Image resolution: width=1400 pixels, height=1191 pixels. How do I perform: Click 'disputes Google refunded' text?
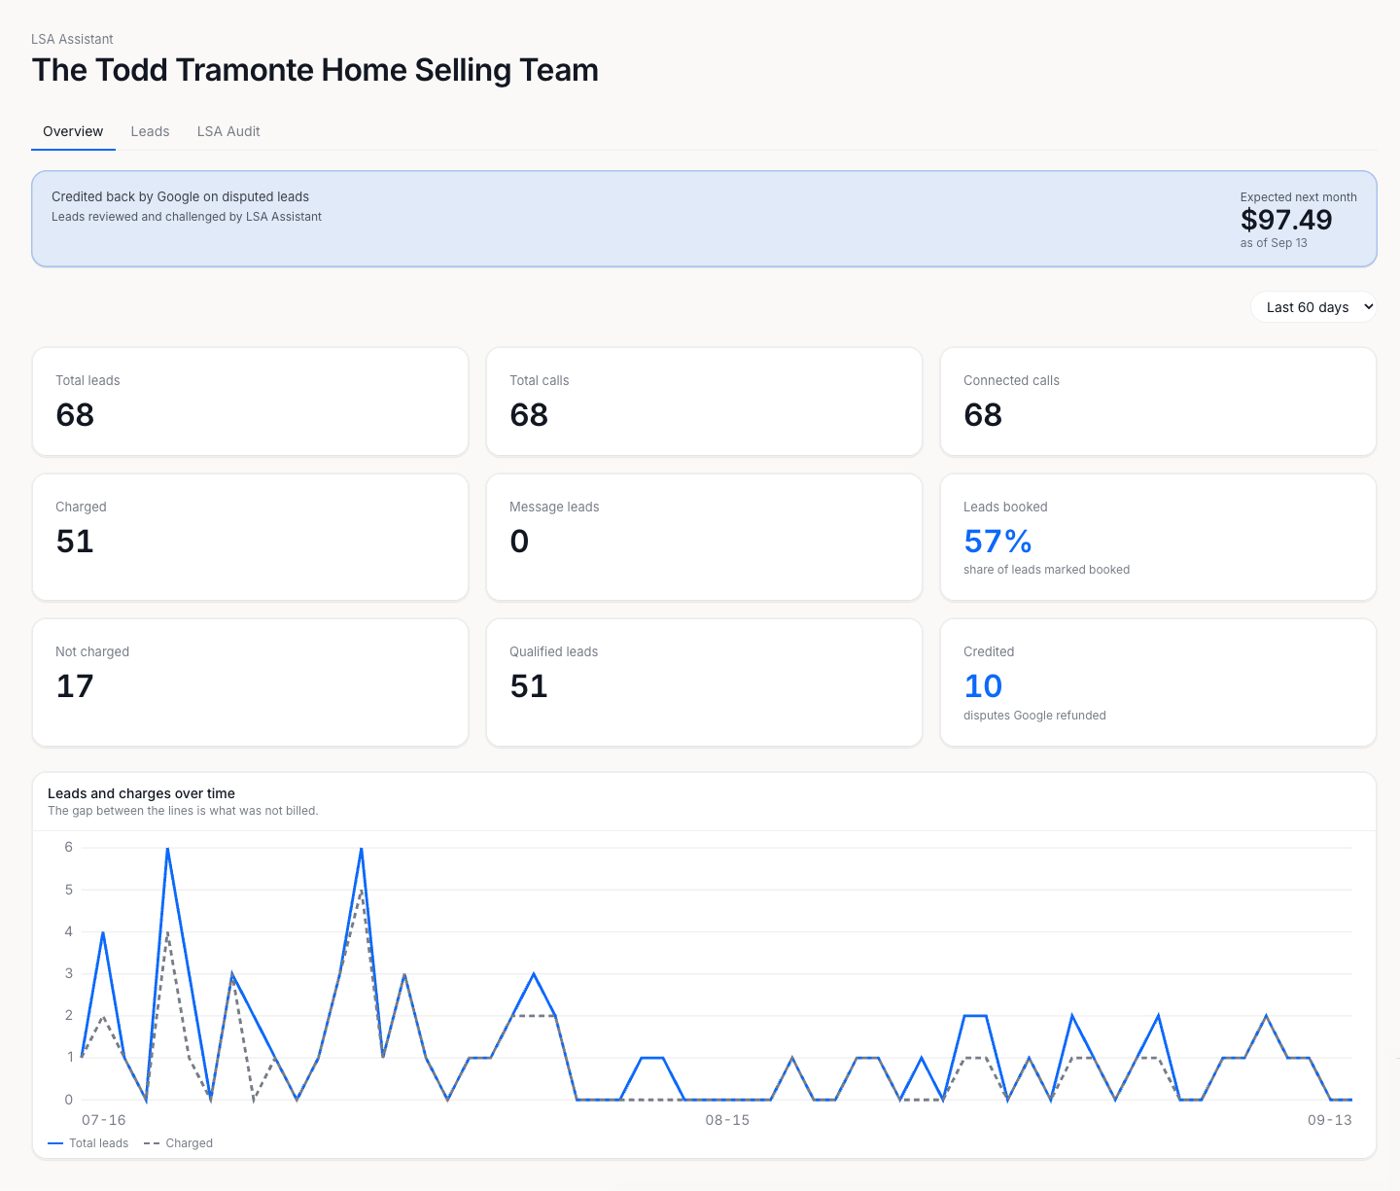tap(1034, 716)
